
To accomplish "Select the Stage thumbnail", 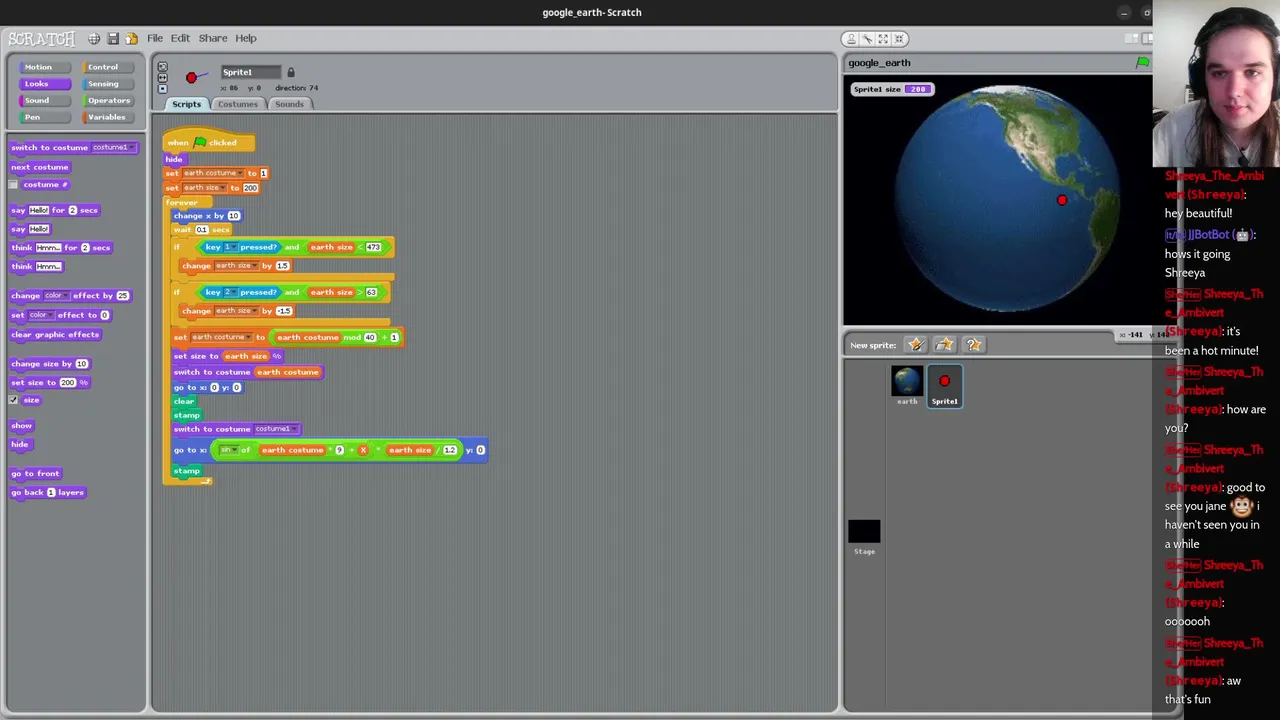I will coord(864,537).
